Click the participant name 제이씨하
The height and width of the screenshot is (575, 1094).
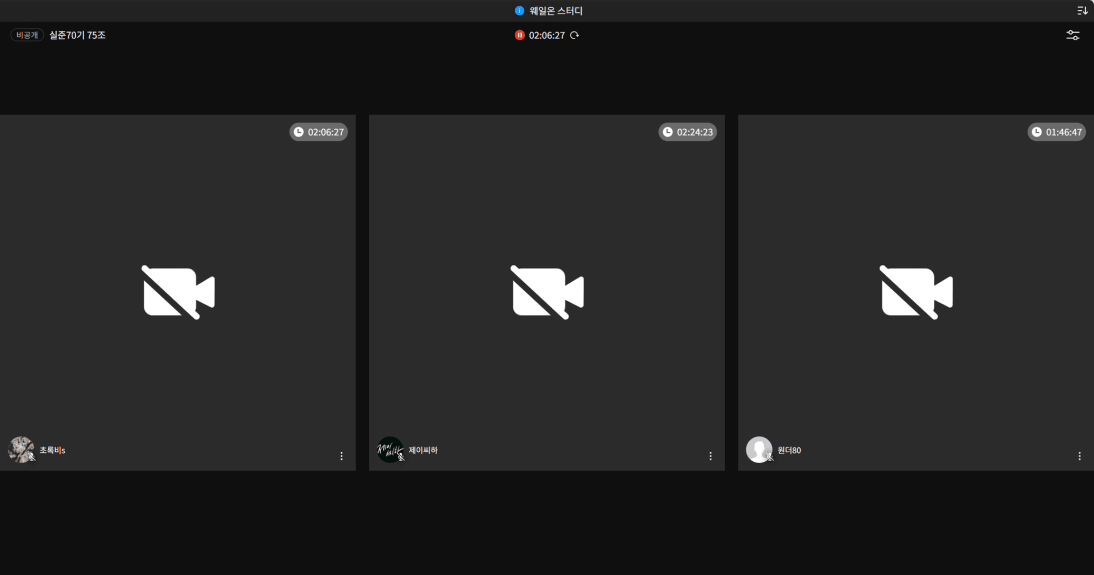coord(423,450)
